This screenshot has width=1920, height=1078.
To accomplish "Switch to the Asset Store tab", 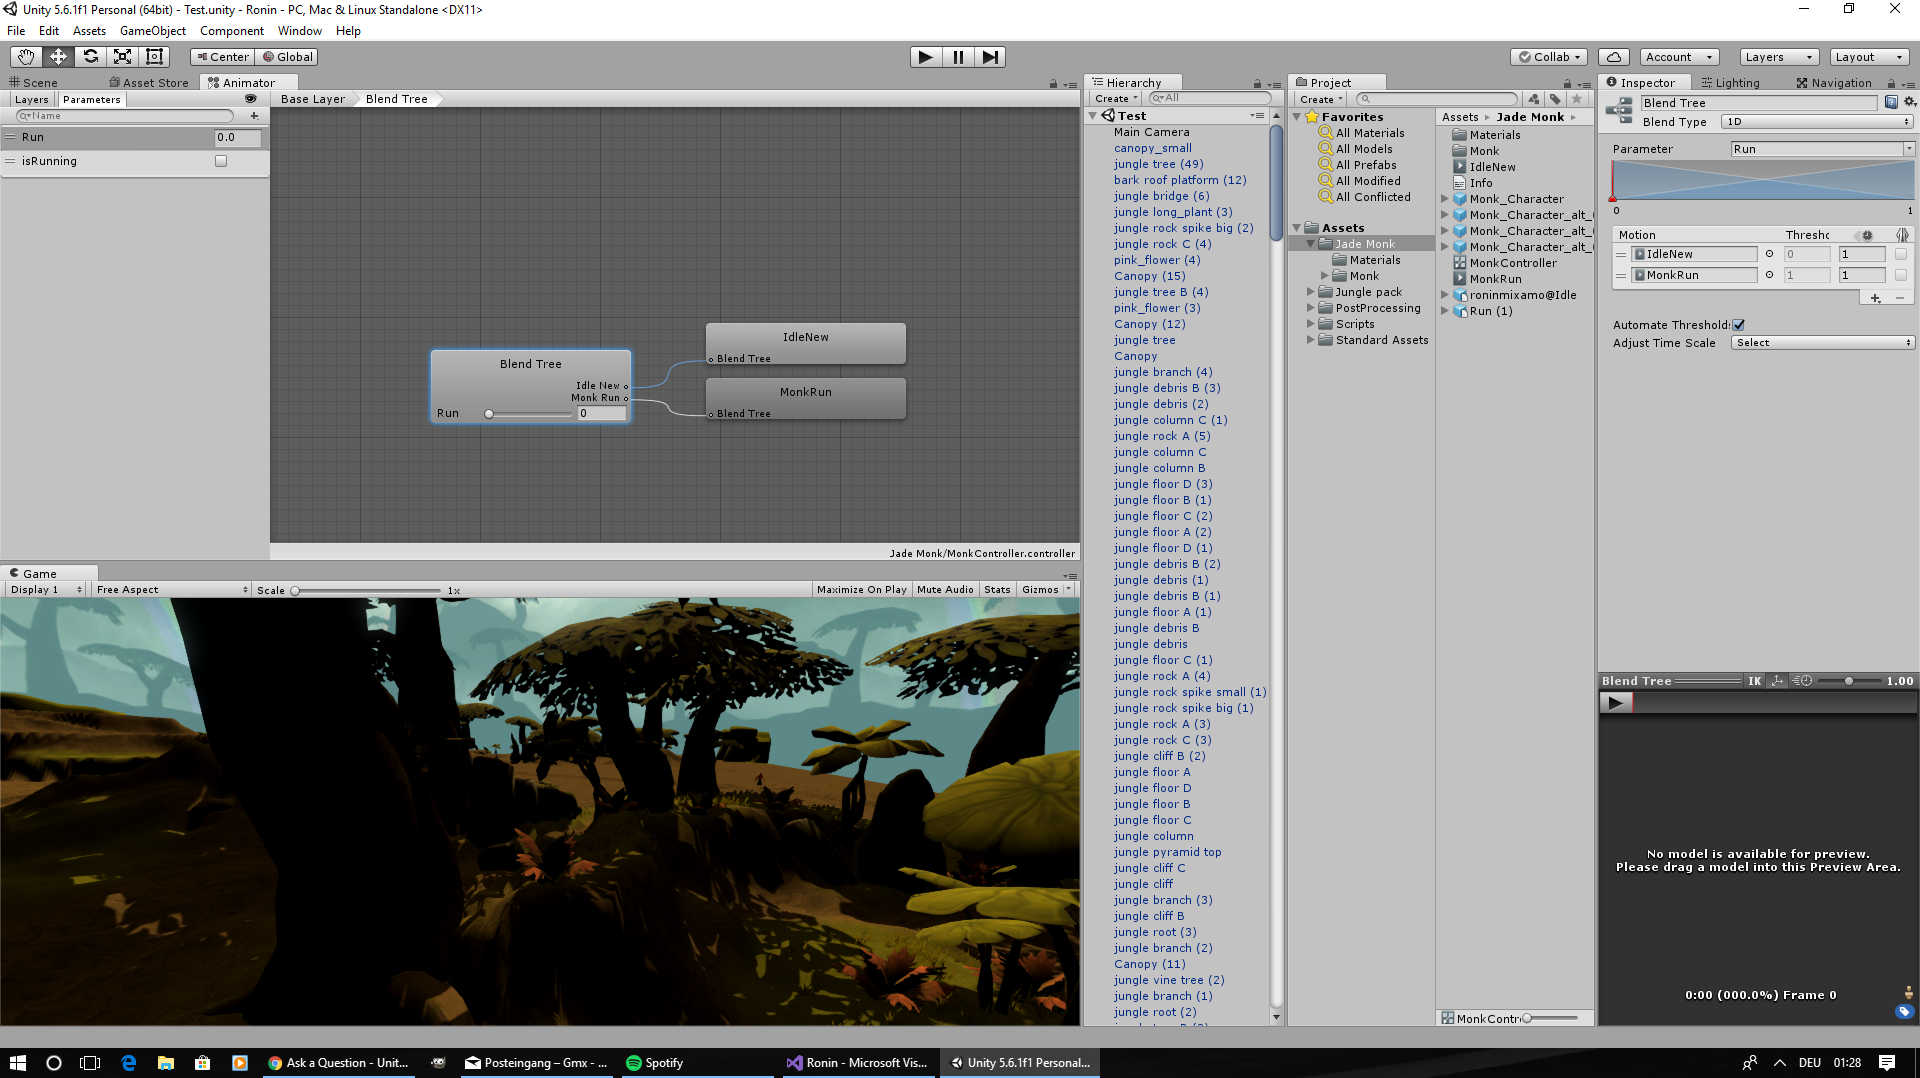I will tap(148, 83).
